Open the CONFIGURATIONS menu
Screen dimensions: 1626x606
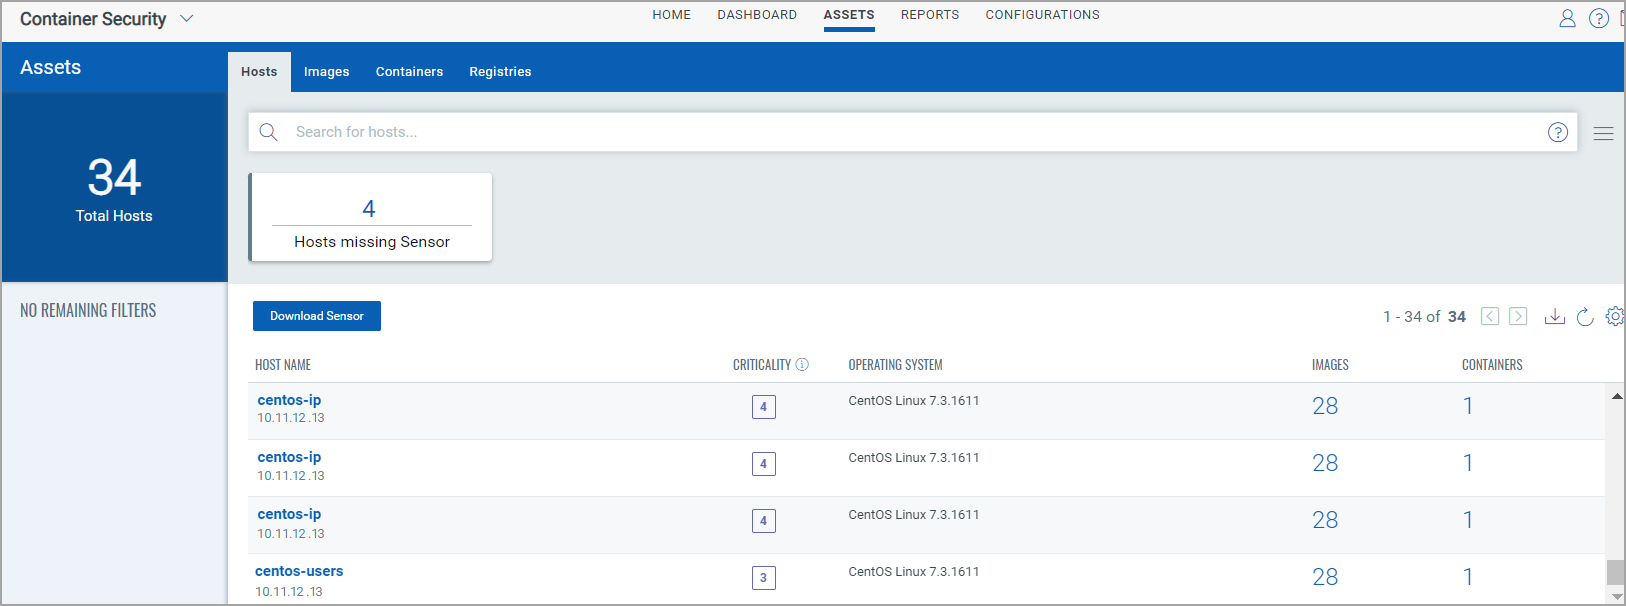click(1043, 15)
